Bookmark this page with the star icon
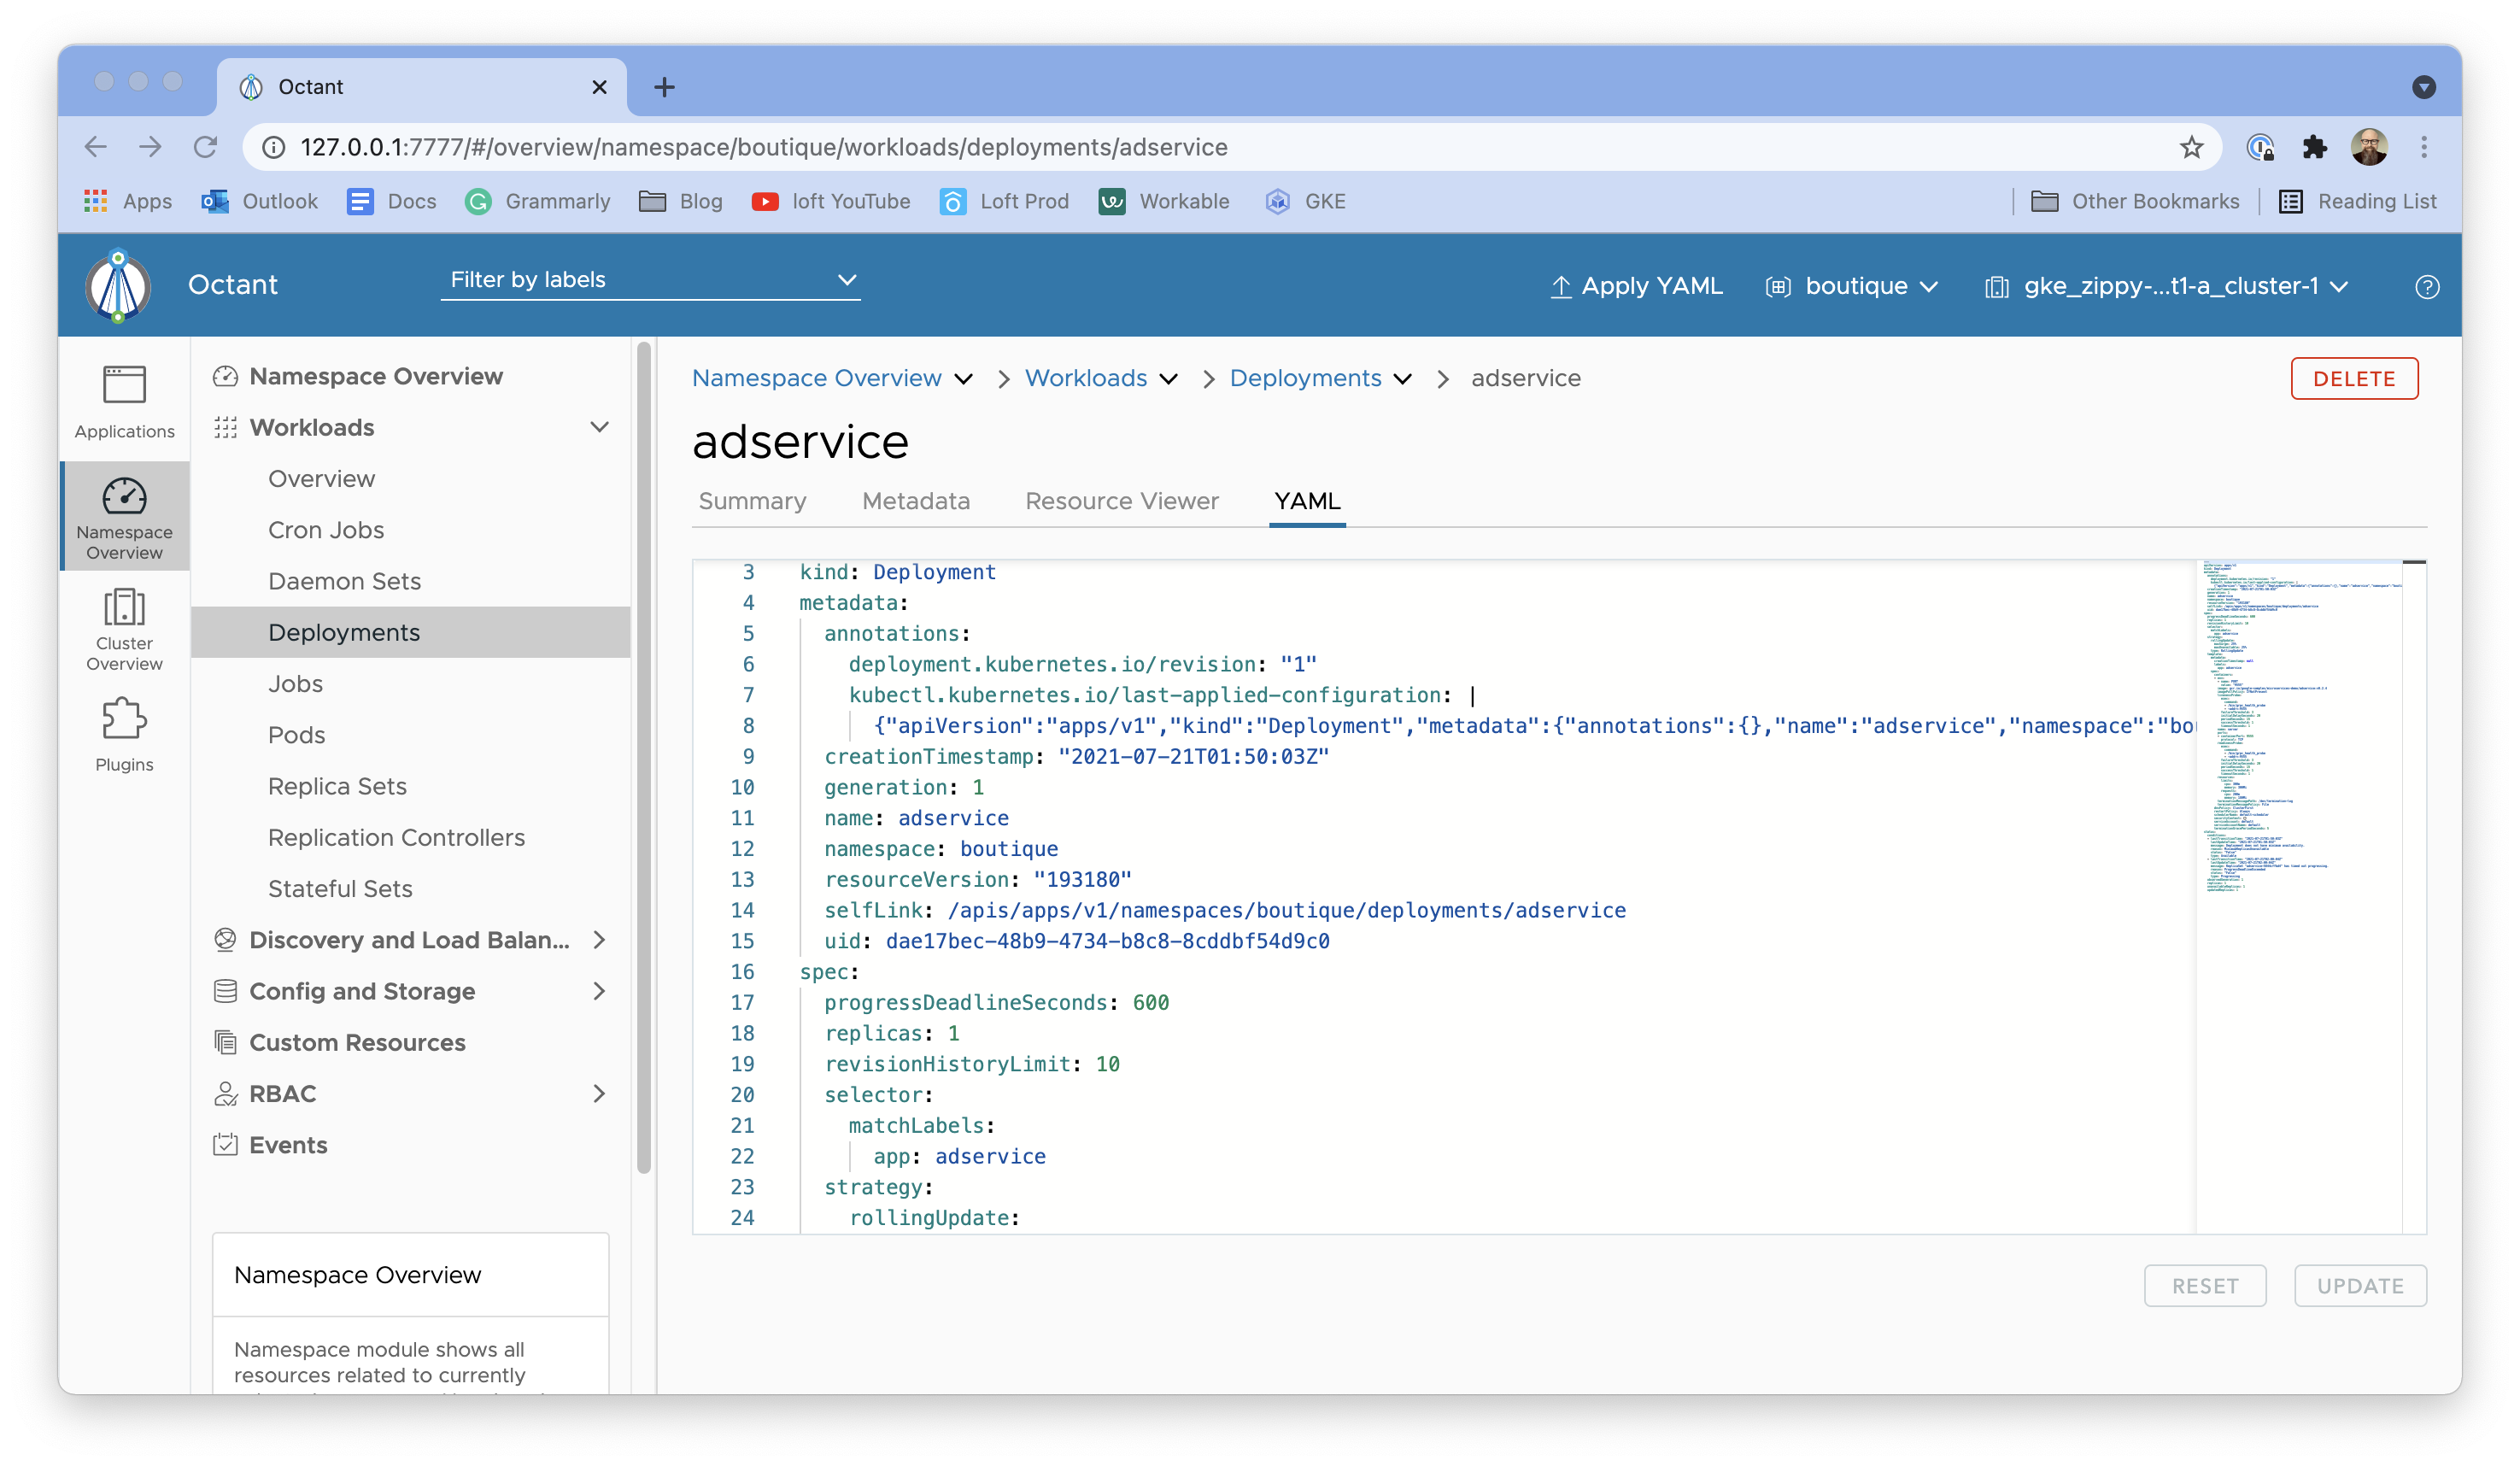Image resolution: width=2520 pixels, height=1466 pixels. [2191, 147]
